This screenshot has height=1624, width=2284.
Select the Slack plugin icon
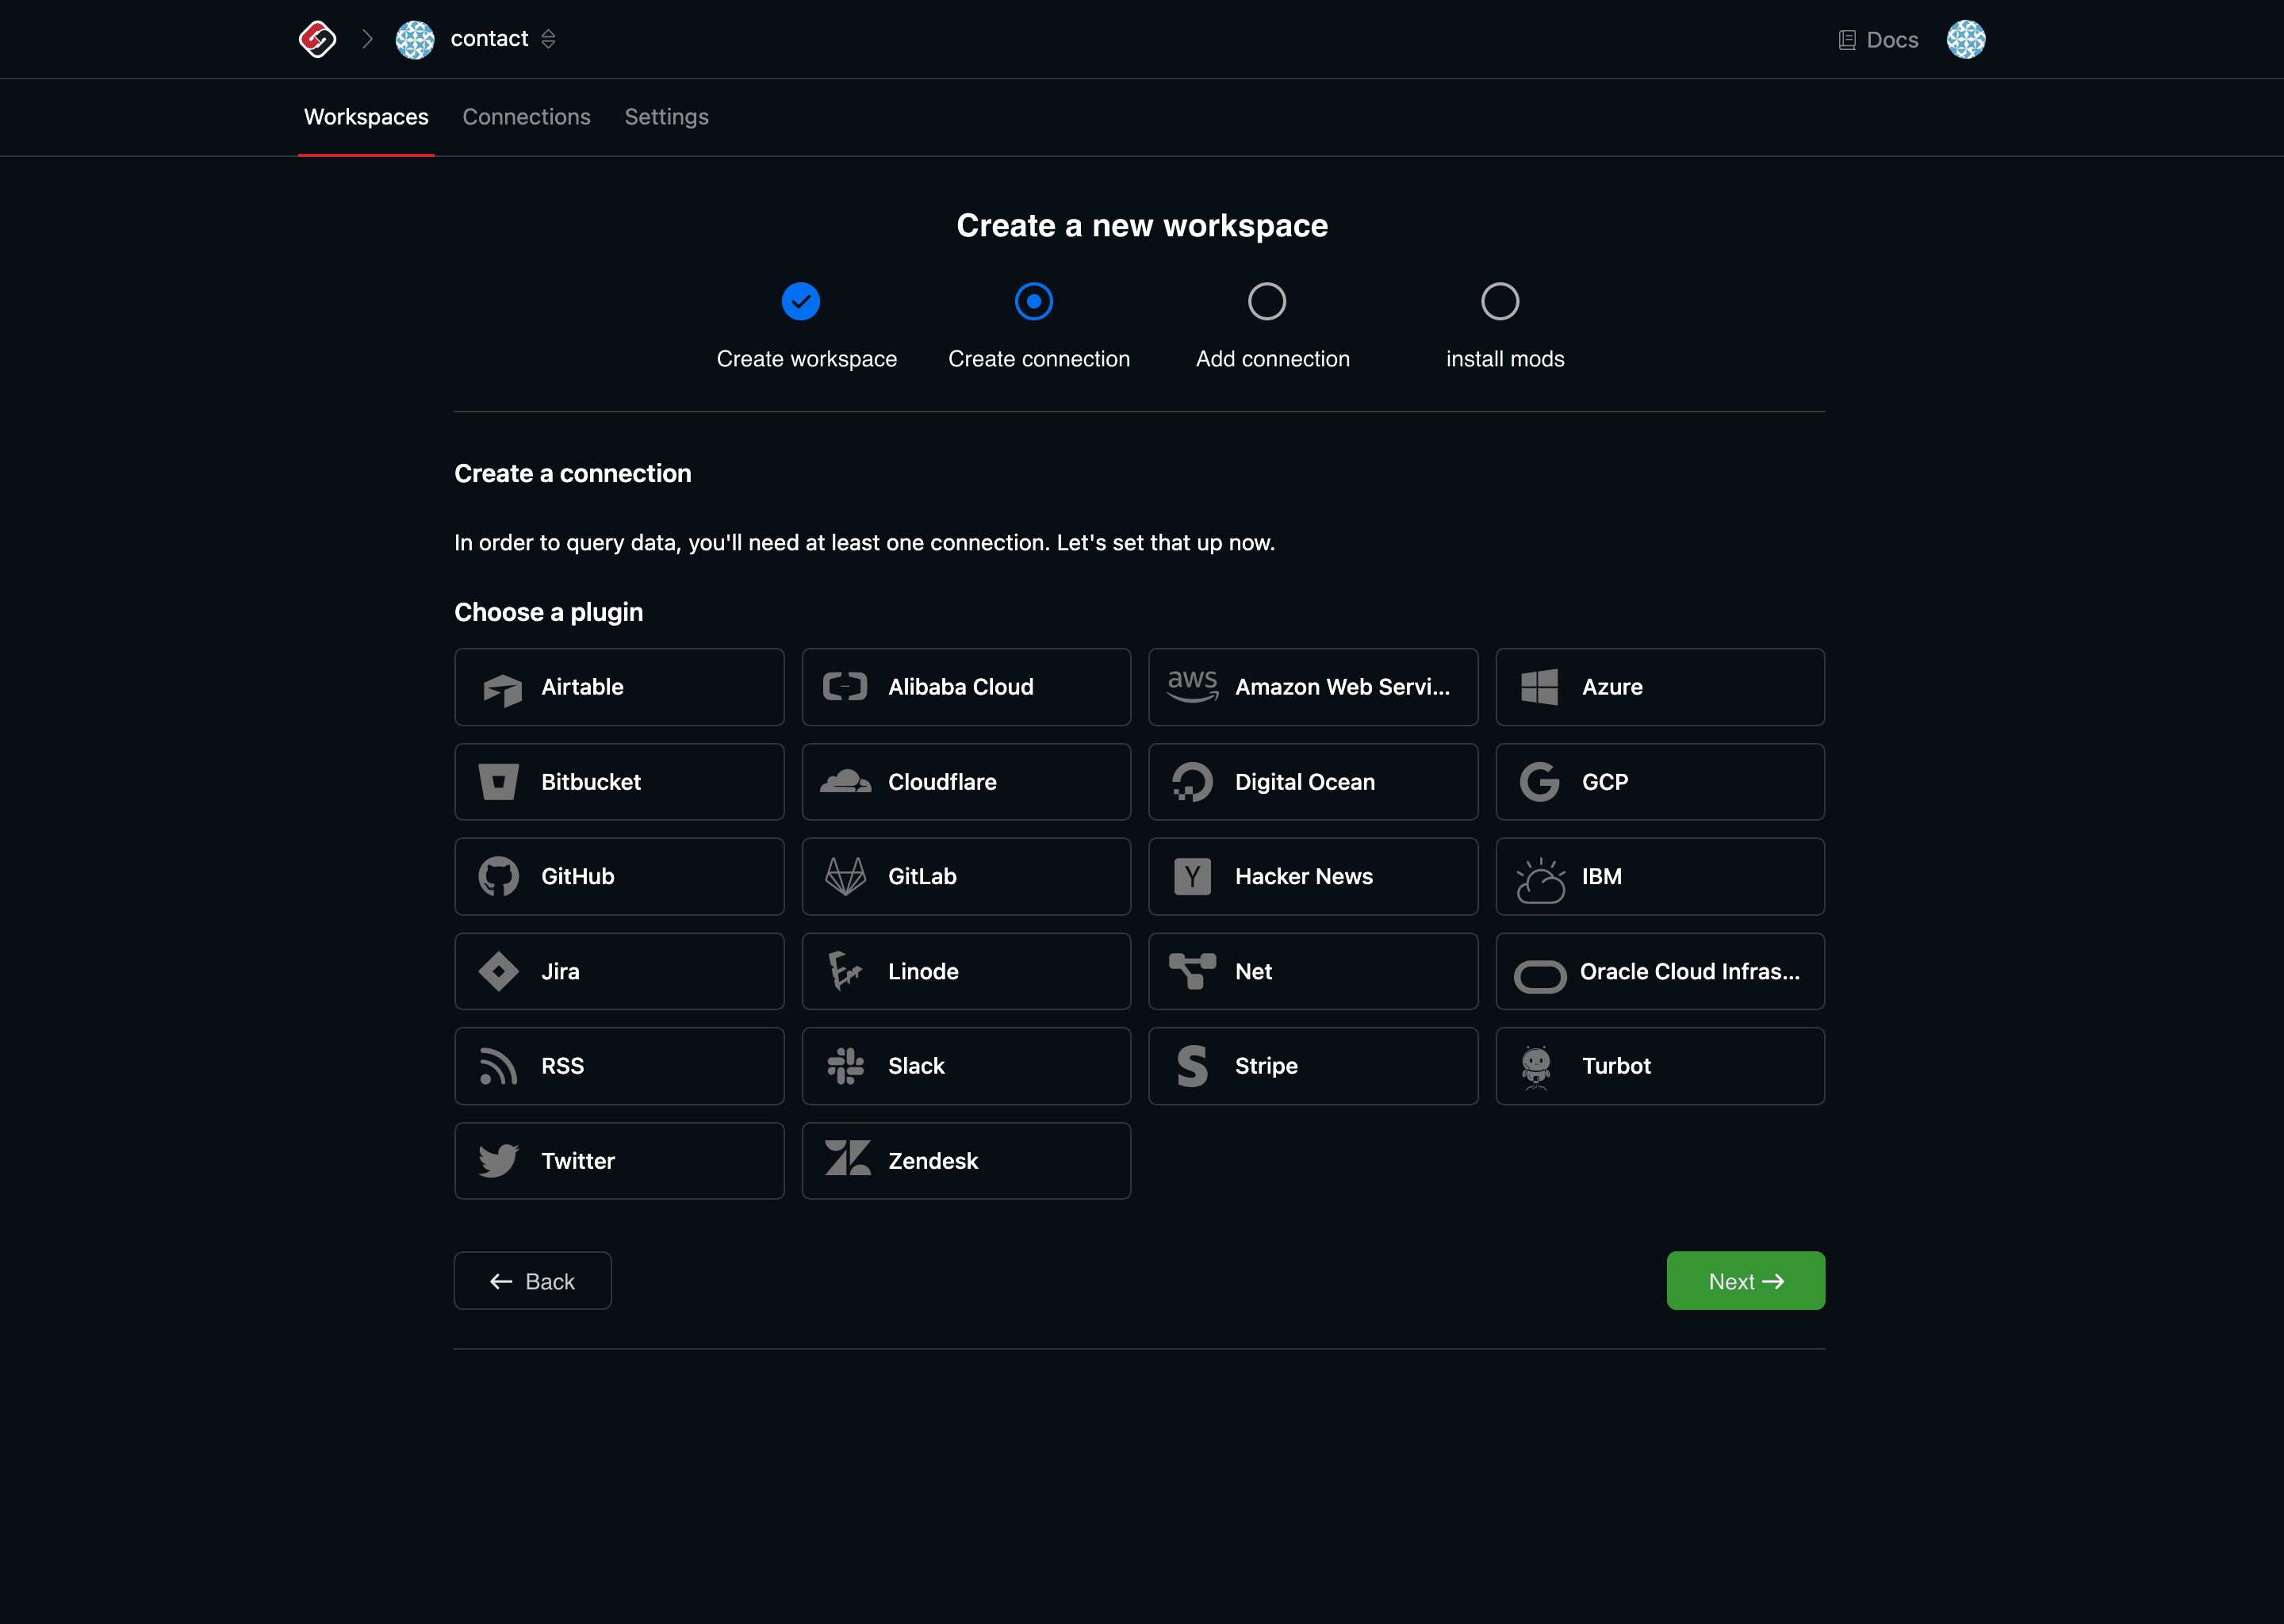tap(845, 1065)
